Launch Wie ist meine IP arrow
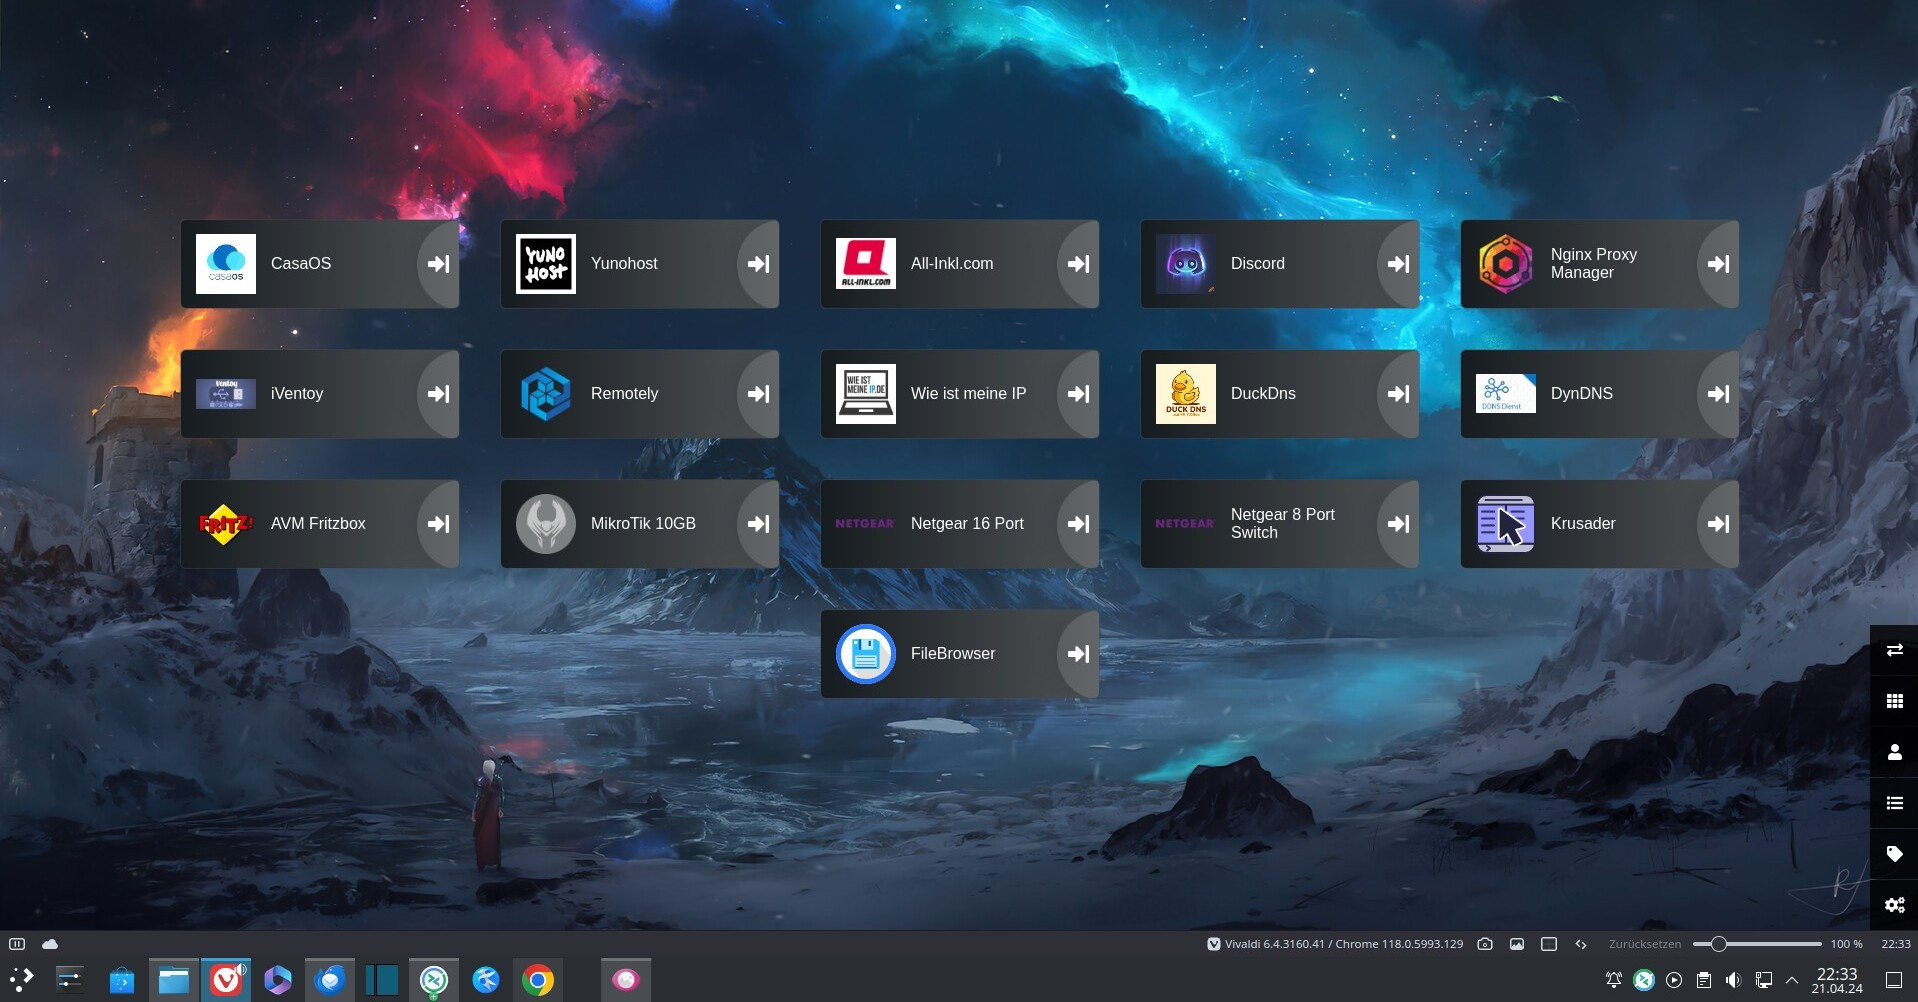The width and height of the screenshot is (1918, 1002). coord(1078,394)
